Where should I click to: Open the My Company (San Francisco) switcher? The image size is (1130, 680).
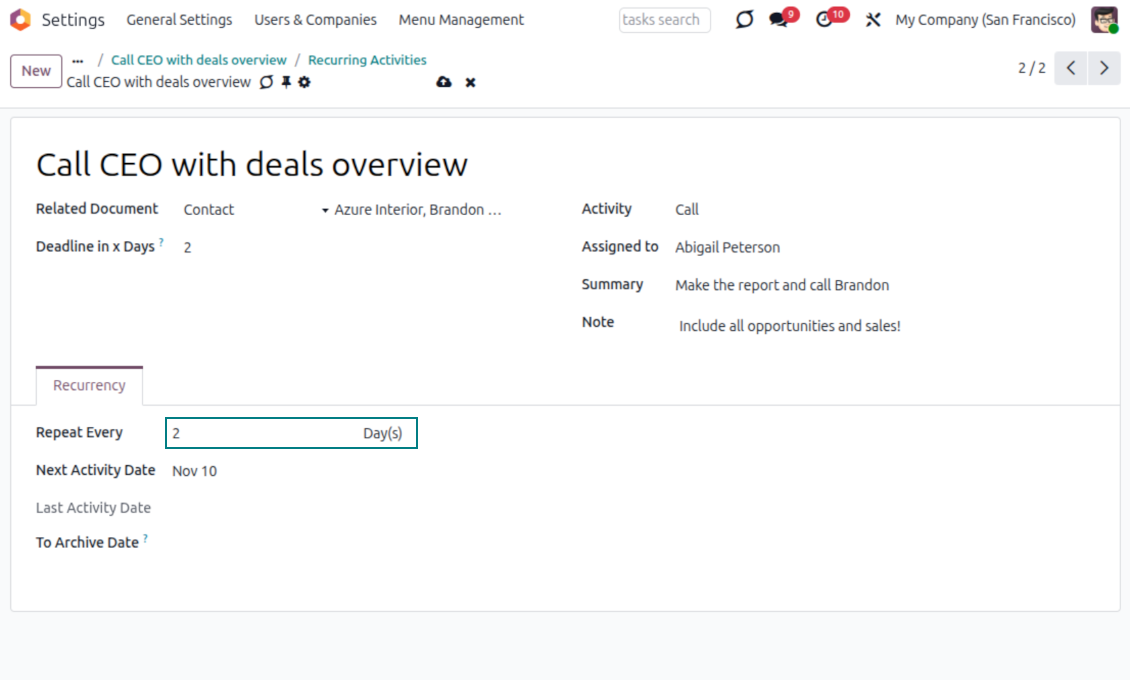[x=985, y=20]
